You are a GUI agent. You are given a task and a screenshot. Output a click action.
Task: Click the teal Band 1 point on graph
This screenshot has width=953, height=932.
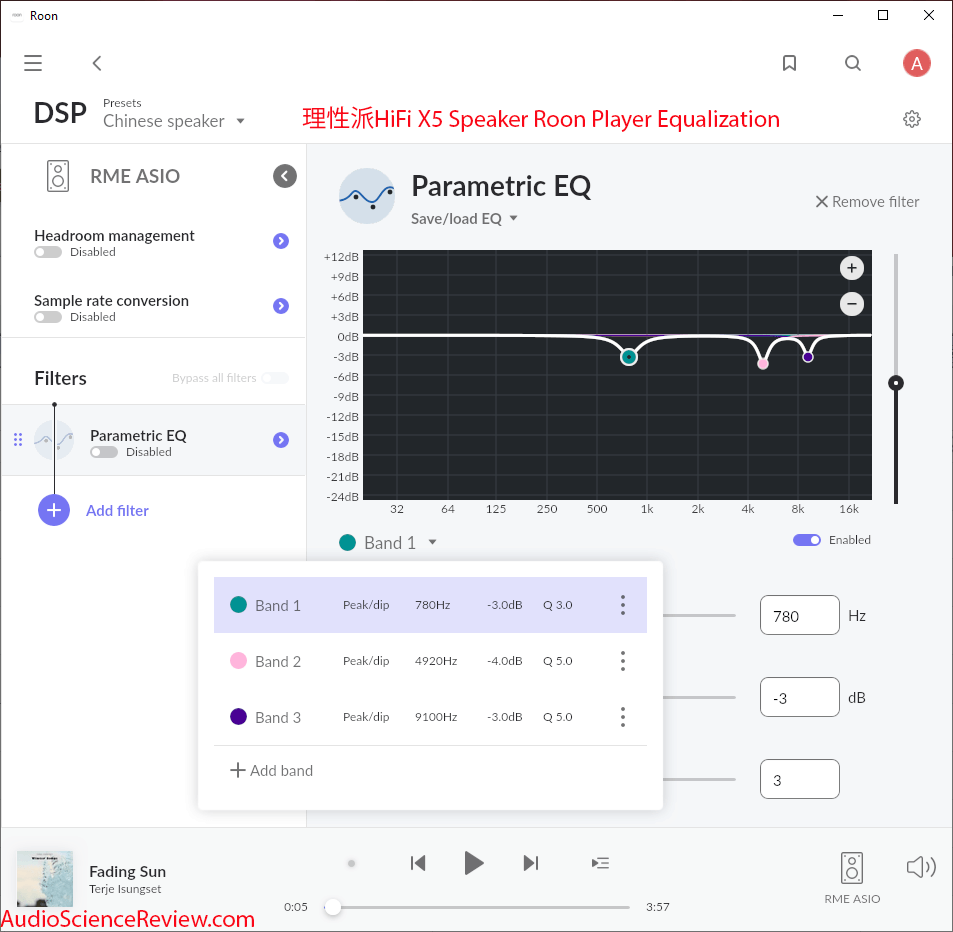(628, 357)
